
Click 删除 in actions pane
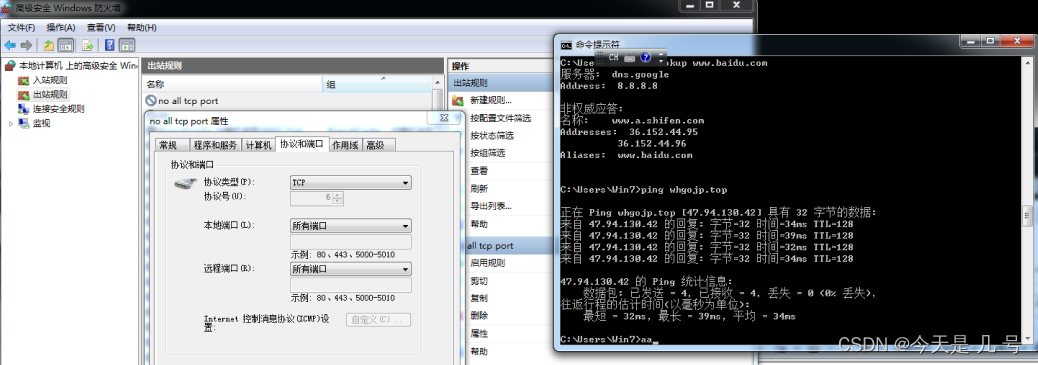[x=479, y=316]
